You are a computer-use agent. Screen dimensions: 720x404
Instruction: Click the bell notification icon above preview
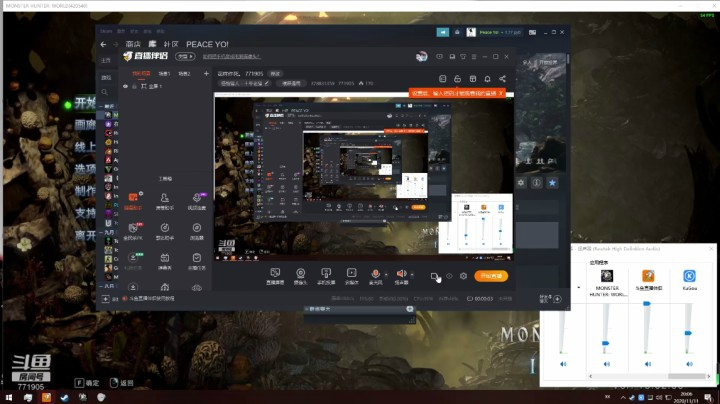click(x=487, y=79)
